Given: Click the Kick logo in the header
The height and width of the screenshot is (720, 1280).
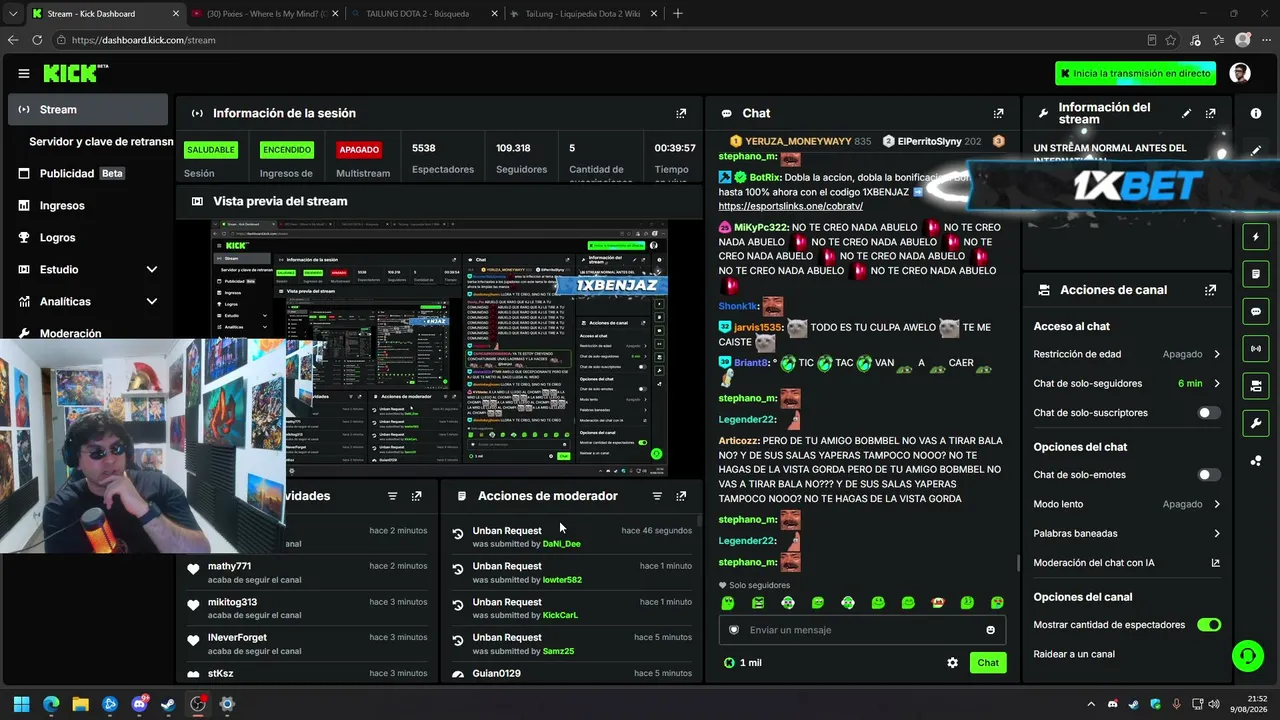Looking at the screenshot, I should pos(75,73).
